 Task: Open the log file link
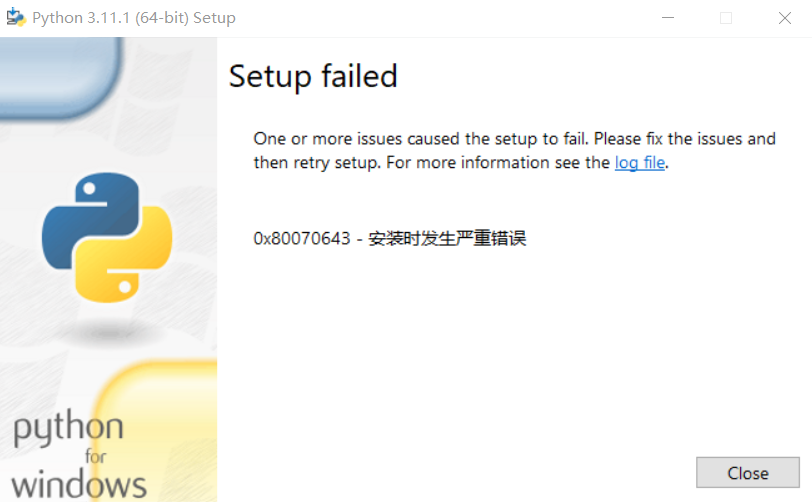click(x=640, y=163)
